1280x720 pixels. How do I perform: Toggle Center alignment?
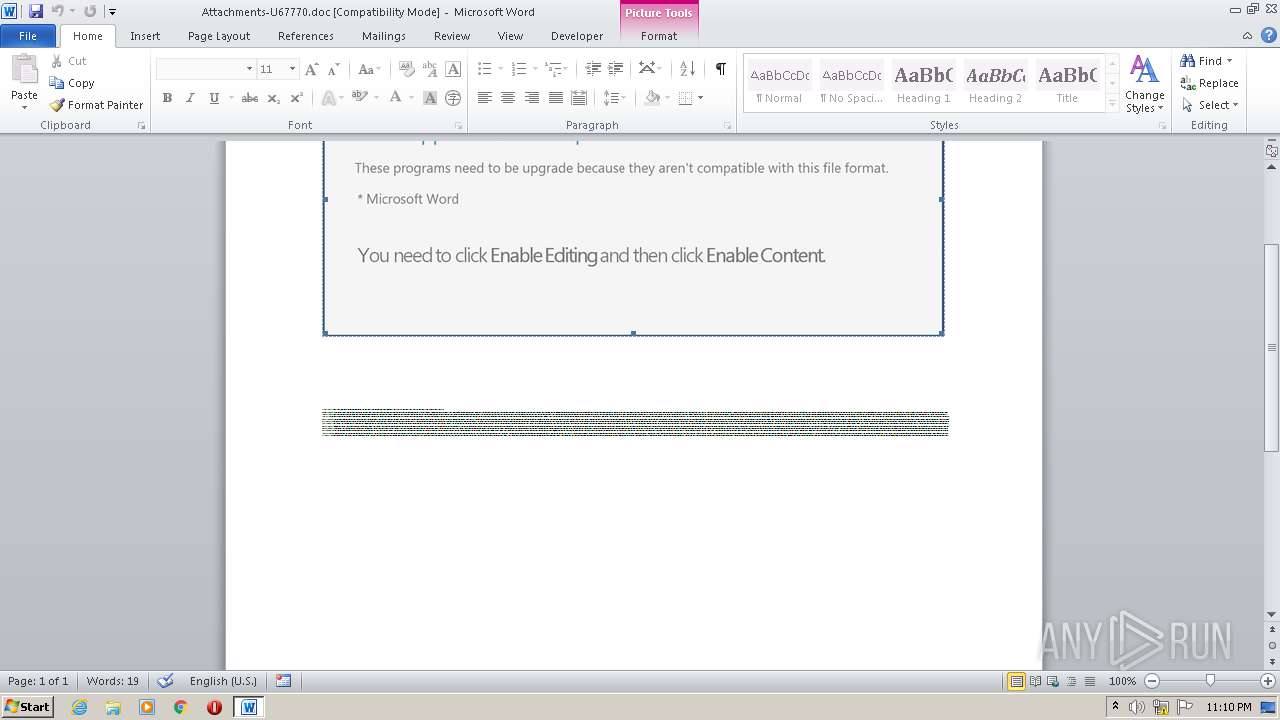(508, 98)
